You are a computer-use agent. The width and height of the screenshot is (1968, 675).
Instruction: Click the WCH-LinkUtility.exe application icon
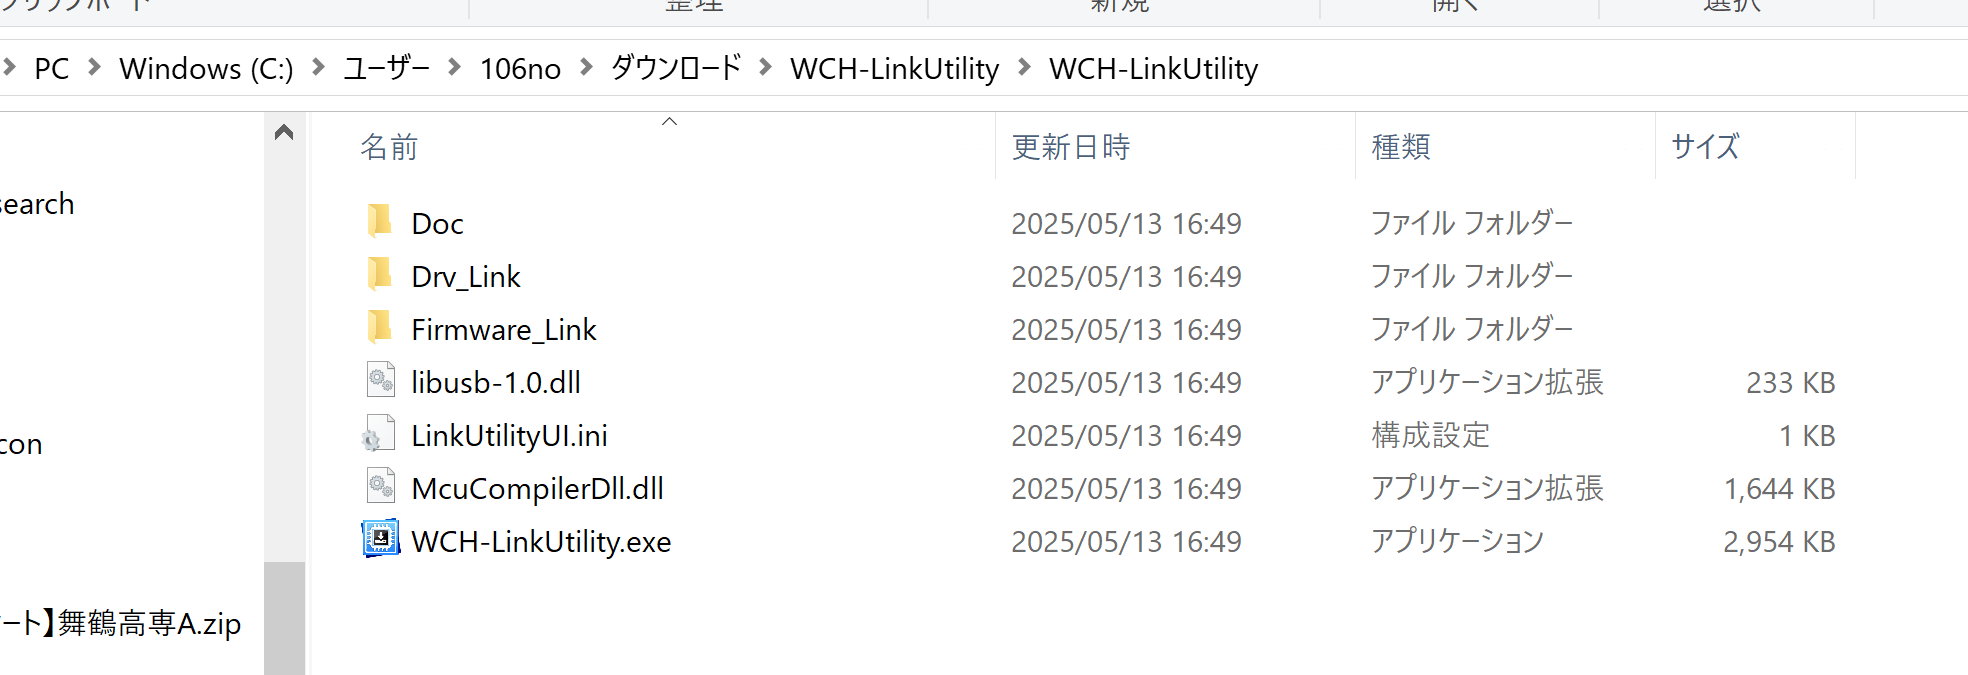380,539
